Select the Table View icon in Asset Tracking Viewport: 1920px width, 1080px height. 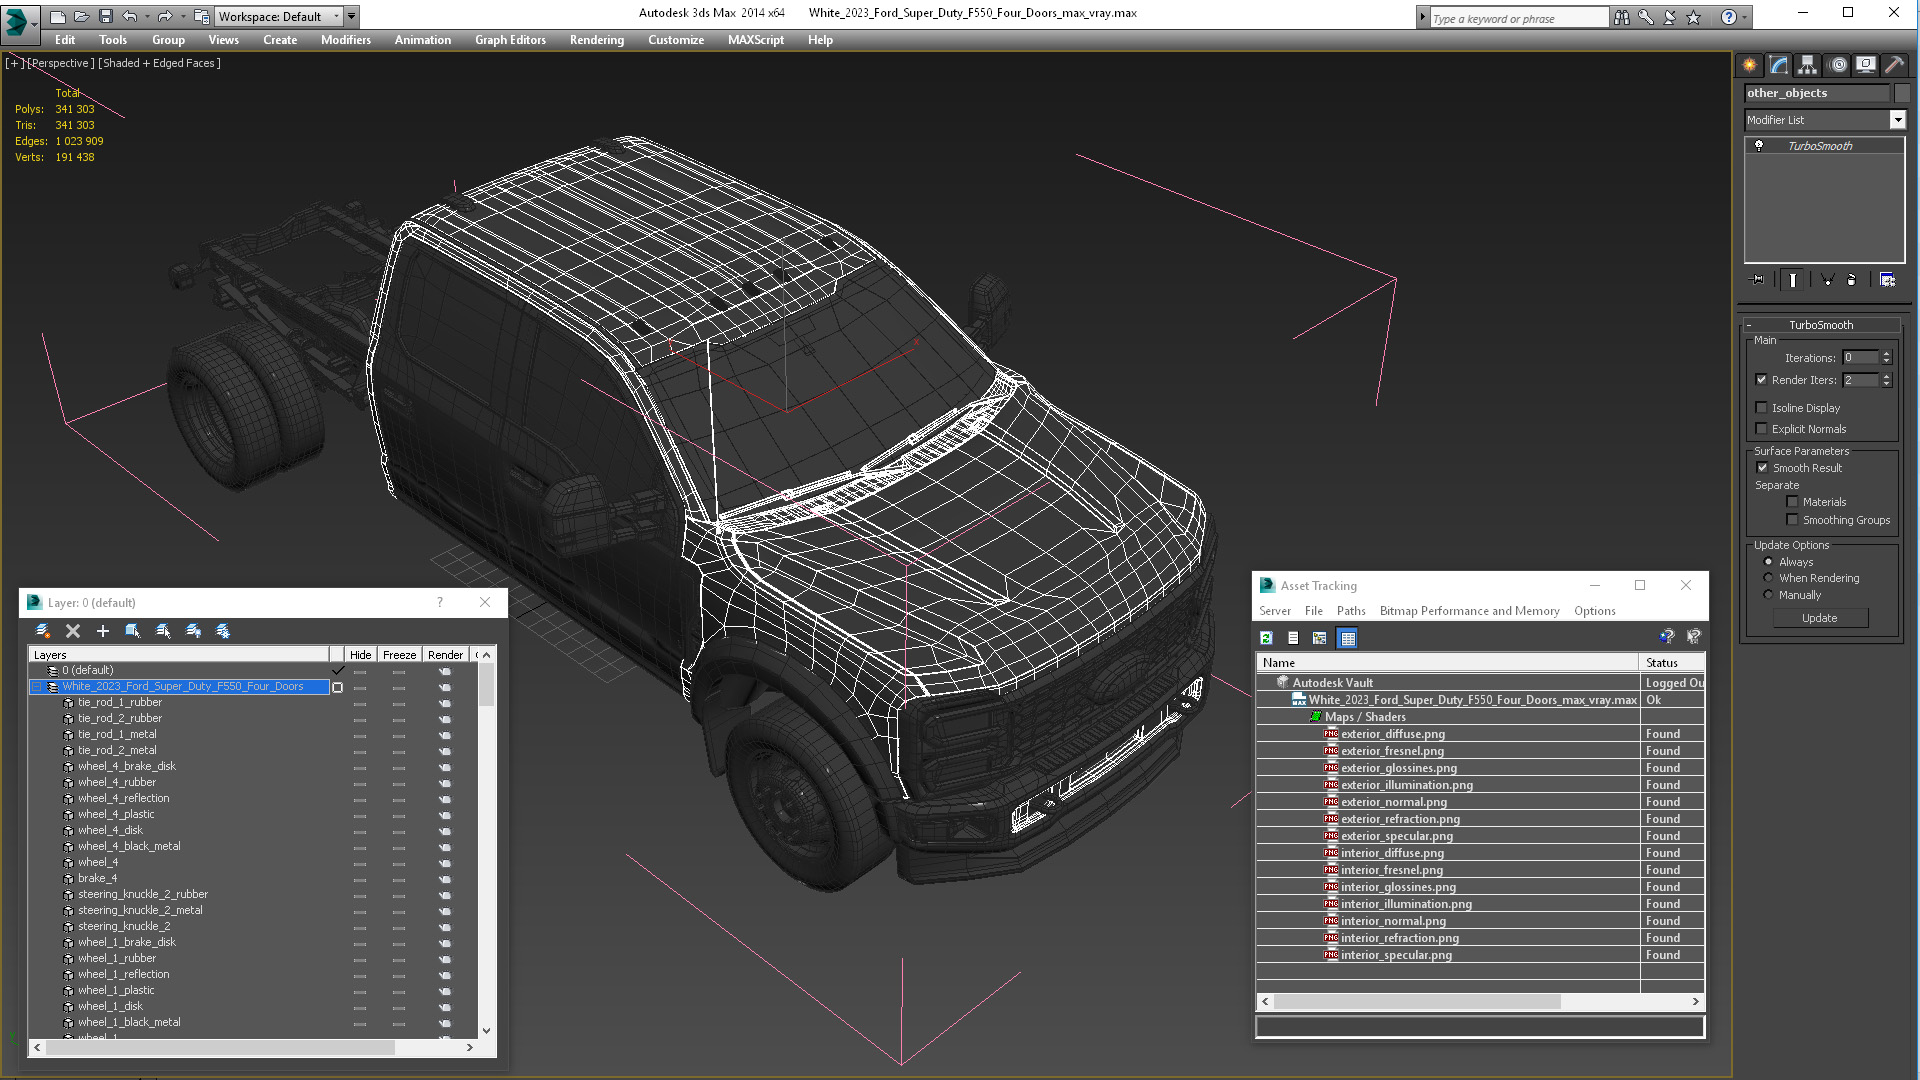1348,638
